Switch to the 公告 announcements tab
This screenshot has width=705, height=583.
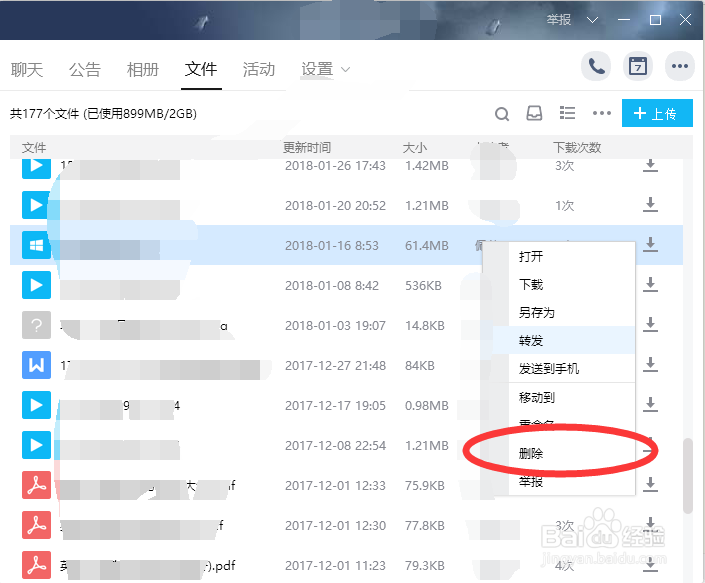[85, 69]
